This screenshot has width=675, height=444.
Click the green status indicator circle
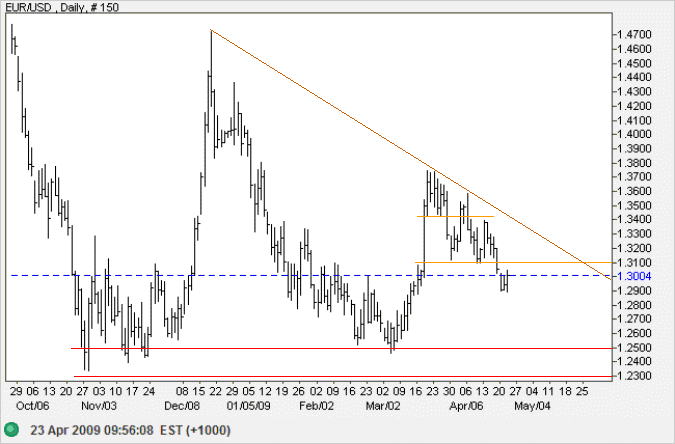(x=12, y=429)
